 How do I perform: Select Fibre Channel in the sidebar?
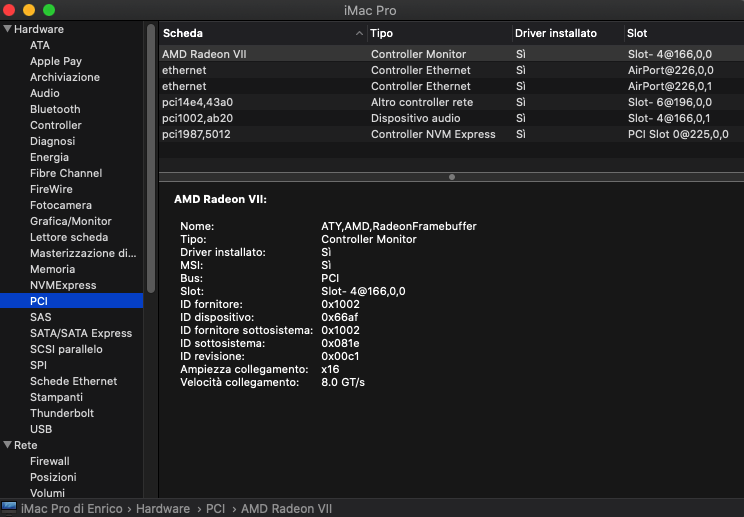click(x=66, y=173)
